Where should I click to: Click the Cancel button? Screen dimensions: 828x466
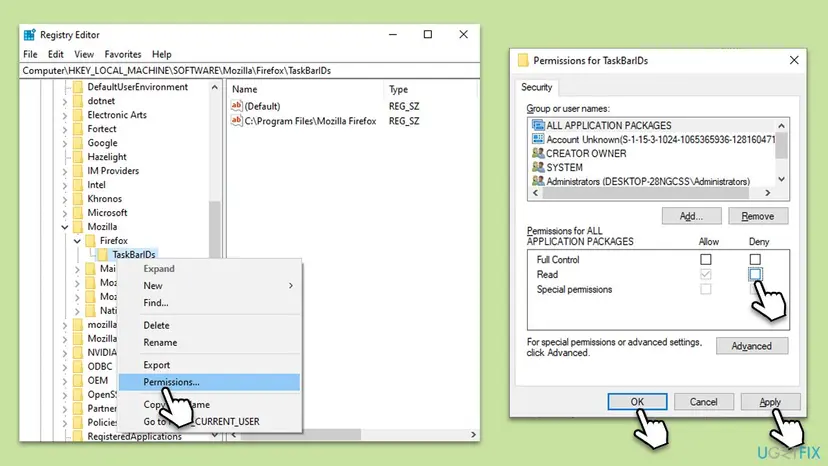703,402
